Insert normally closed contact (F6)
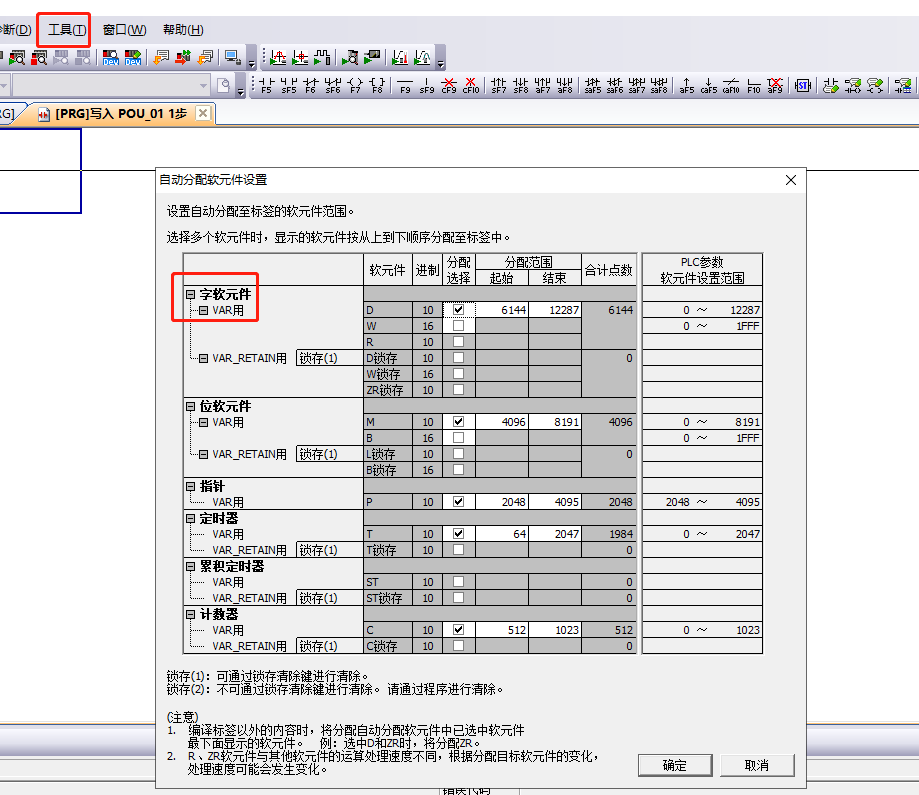 310,85
